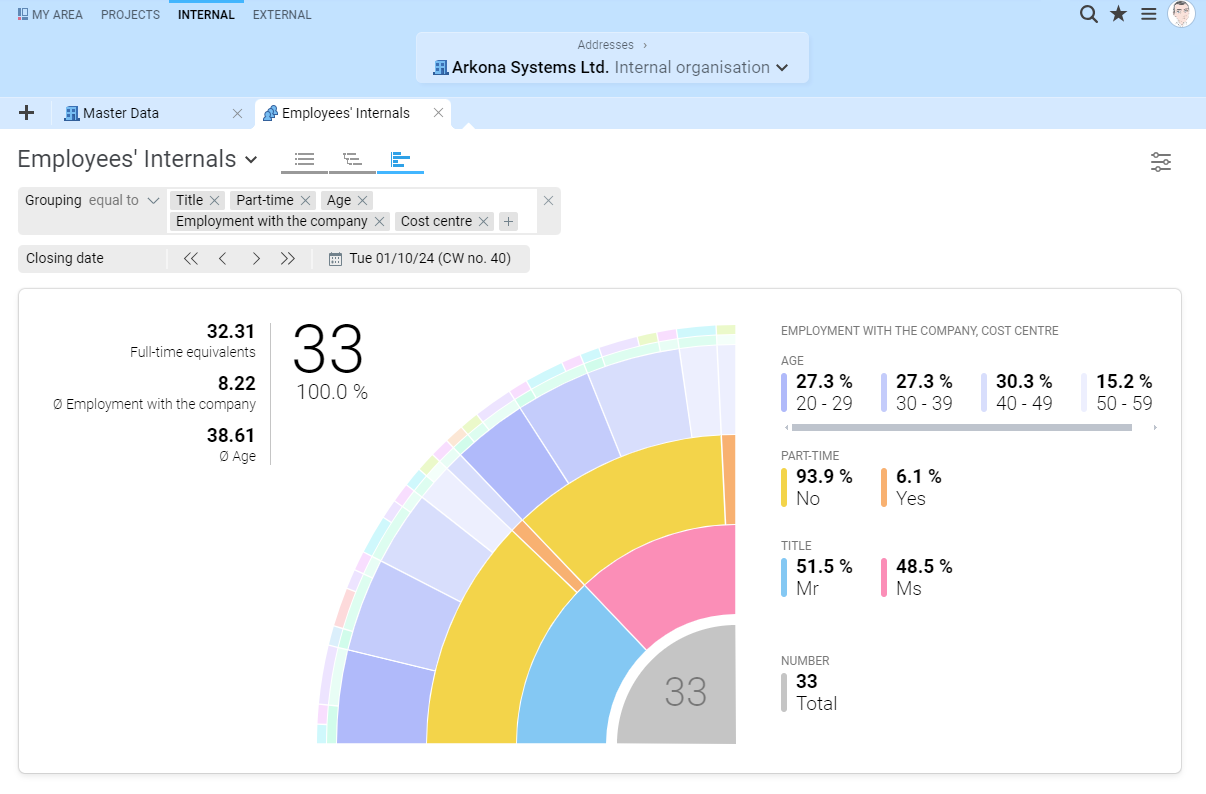Jump far back with double-left arrows
This screenshot has height=794, width=1206.
tap(191, 258)
